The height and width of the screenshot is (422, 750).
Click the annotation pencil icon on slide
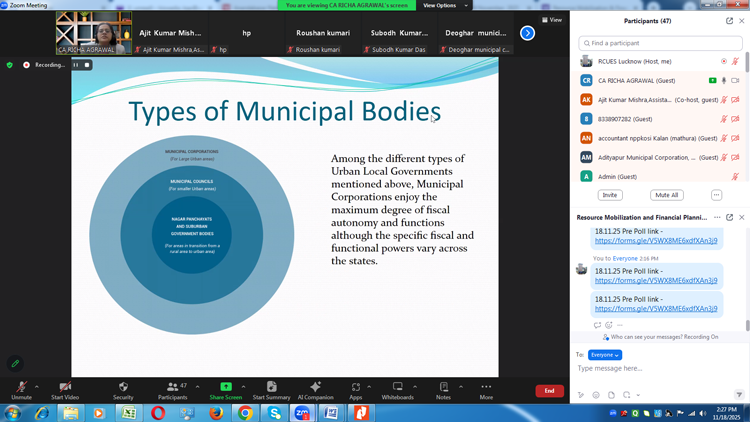[x=15, y=364]
